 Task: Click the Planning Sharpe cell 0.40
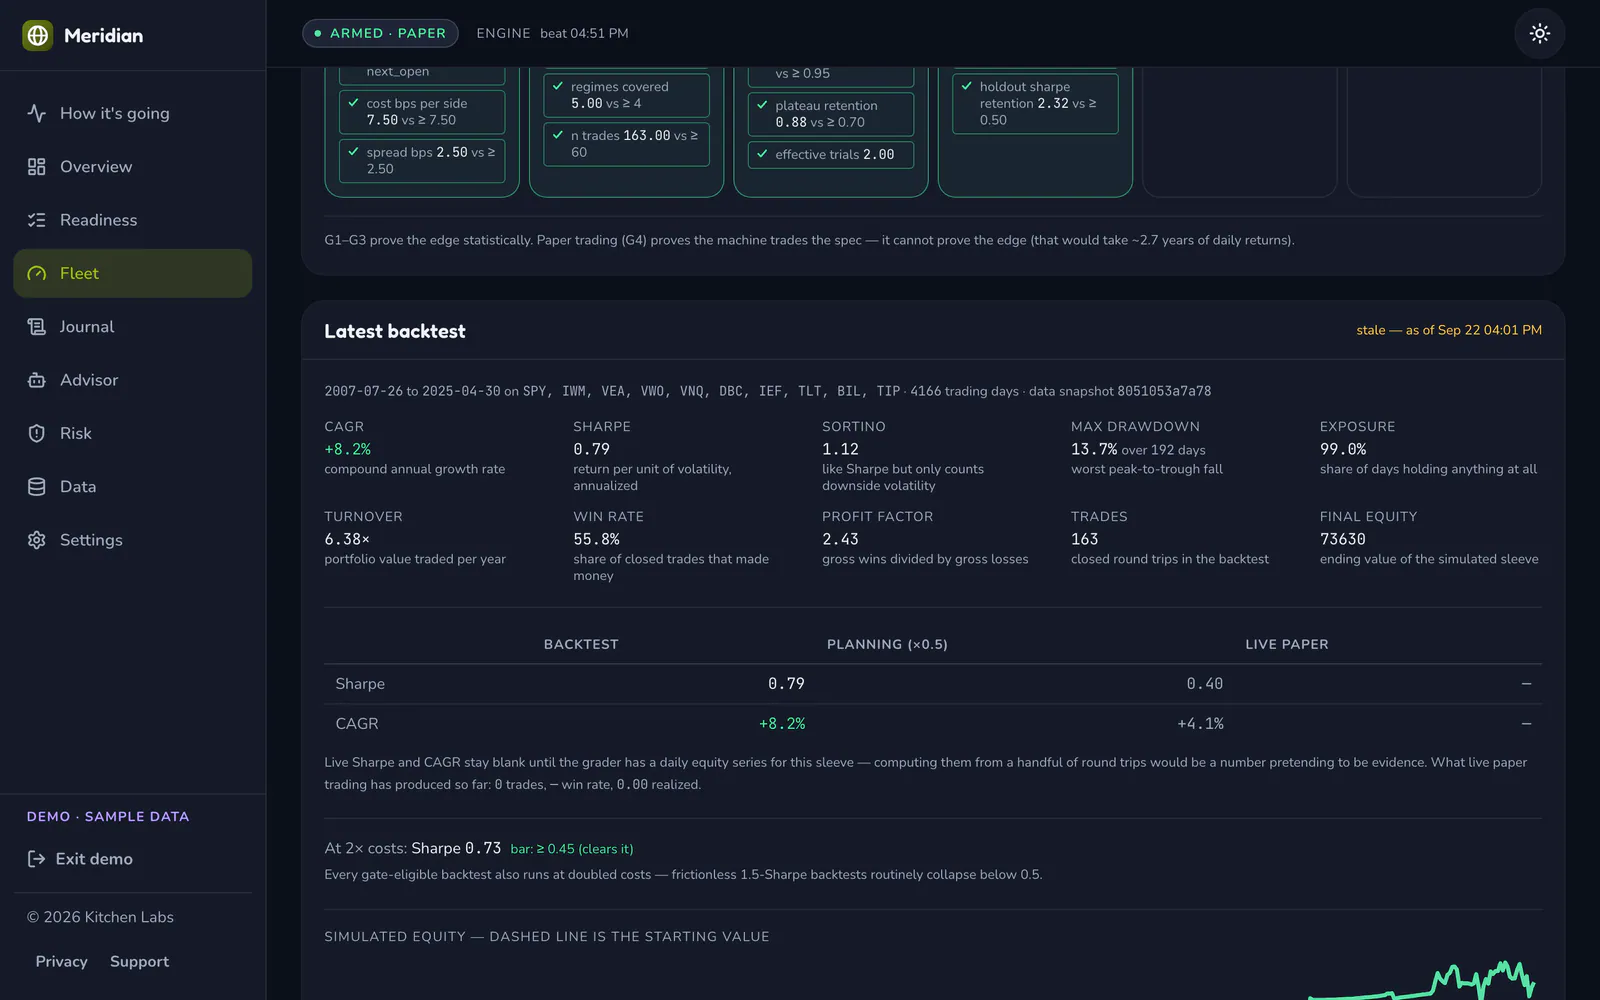(1204, 684)
